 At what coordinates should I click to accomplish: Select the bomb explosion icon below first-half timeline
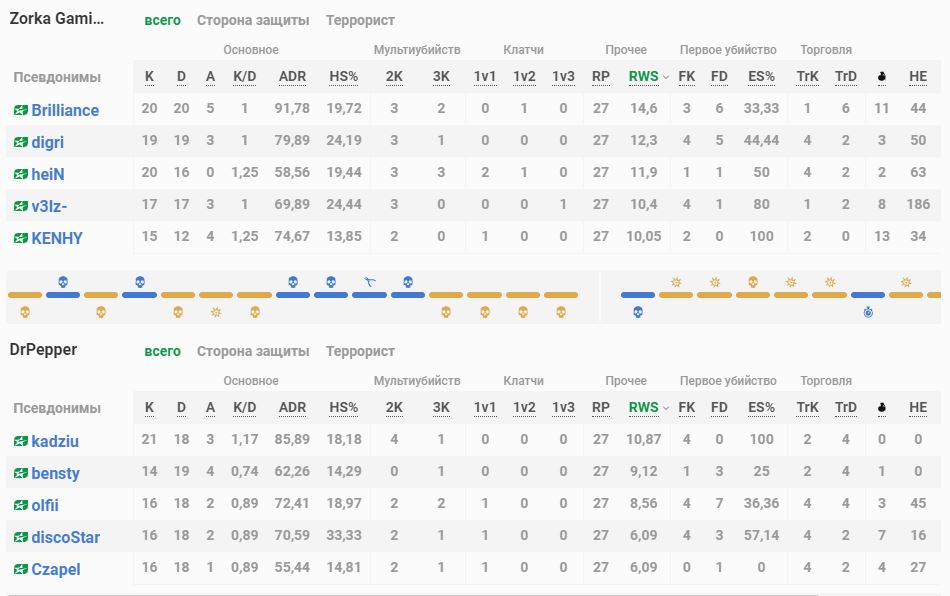tap(216, 312)
